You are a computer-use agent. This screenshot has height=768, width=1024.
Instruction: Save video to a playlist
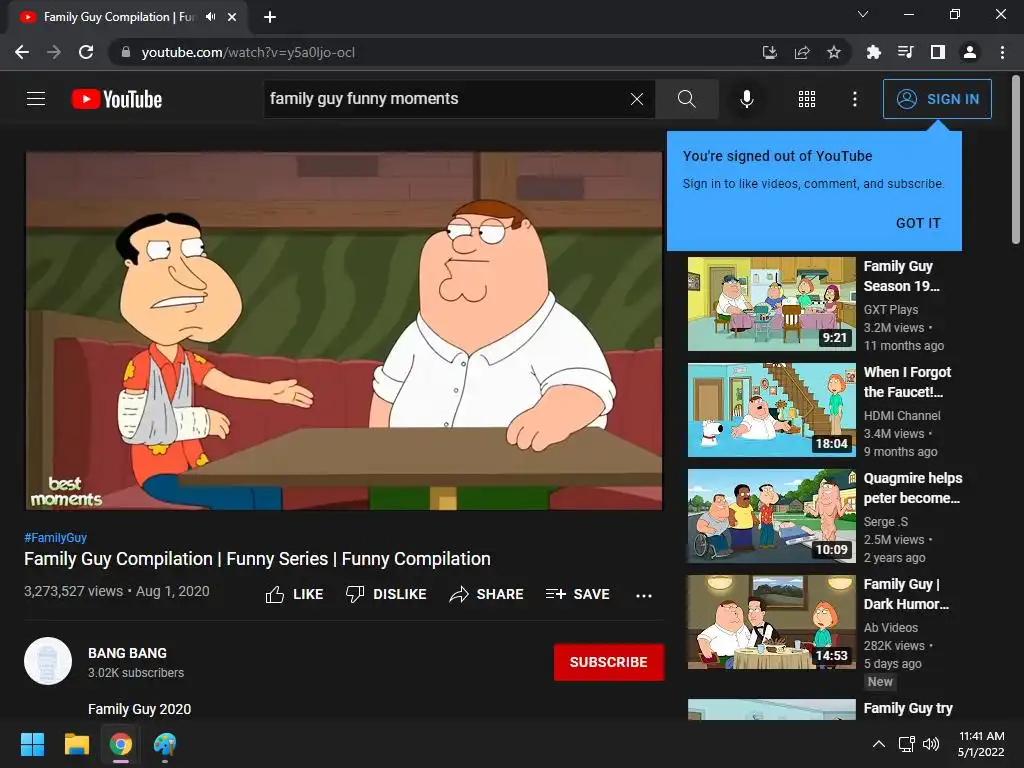coord(578,594)
